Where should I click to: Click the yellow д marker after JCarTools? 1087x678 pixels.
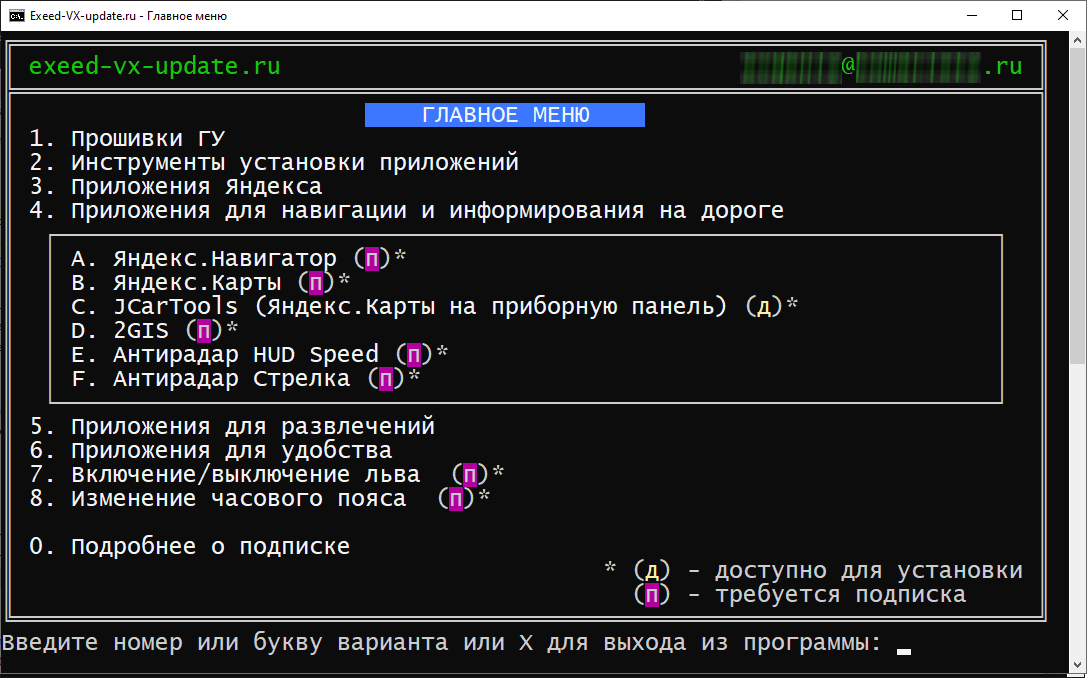point(763,306)
